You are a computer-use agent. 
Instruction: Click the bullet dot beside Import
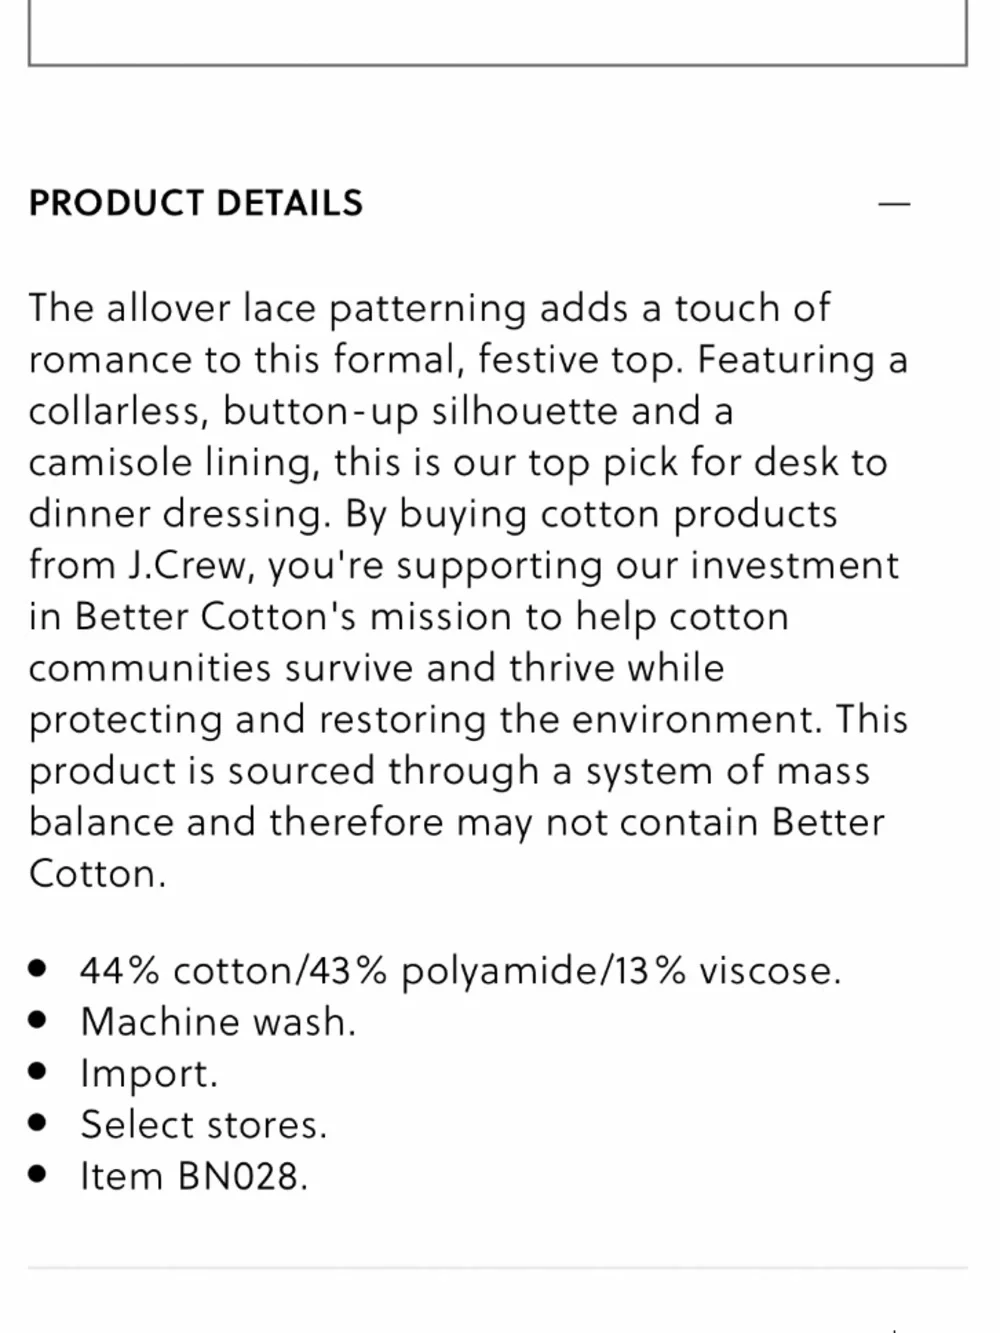pyautogui.click(x=39, y=1071)
